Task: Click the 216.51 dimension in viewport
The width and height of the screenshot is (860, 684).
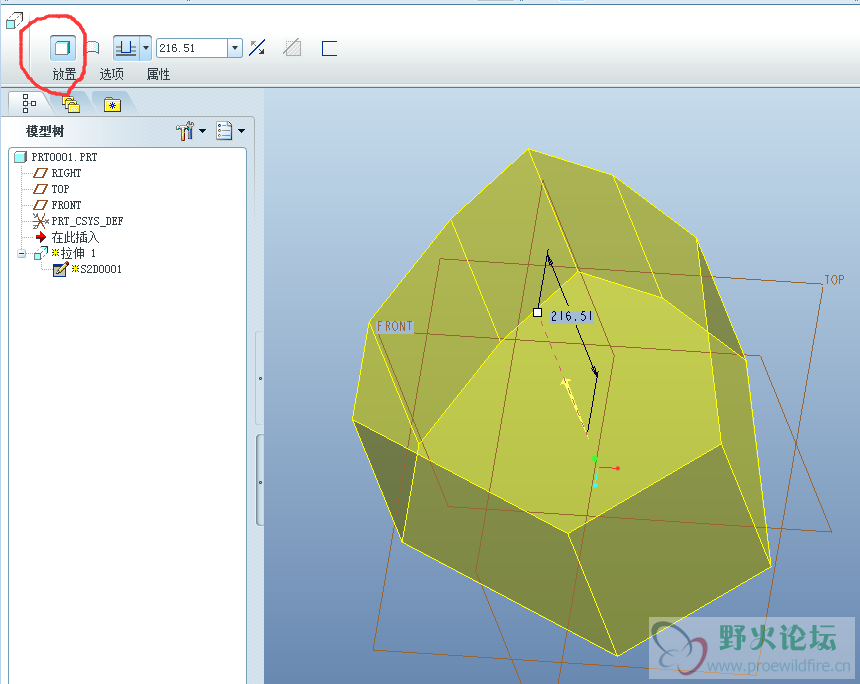Action: 572,316
